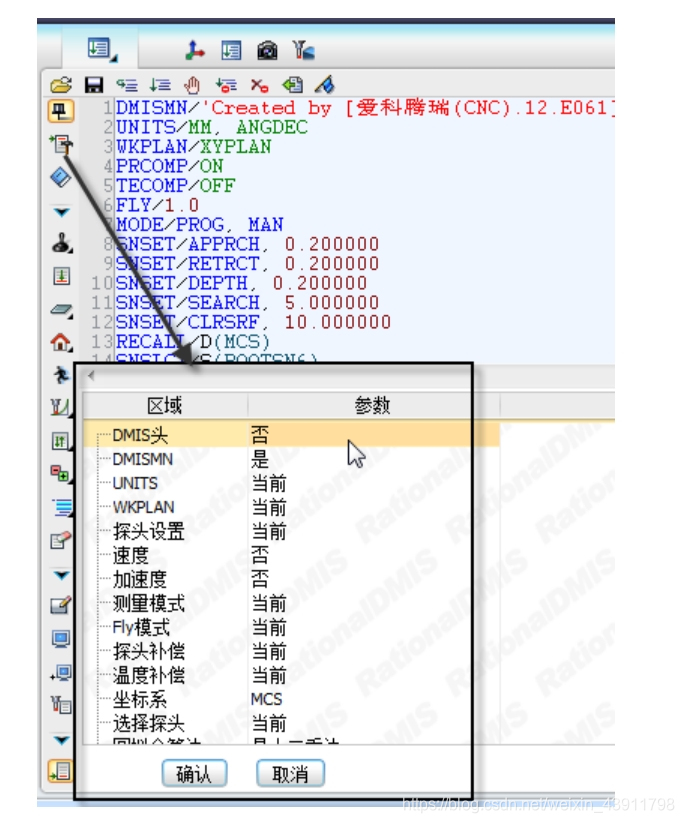Click the down-arrow lines step icon

point(160,85)
